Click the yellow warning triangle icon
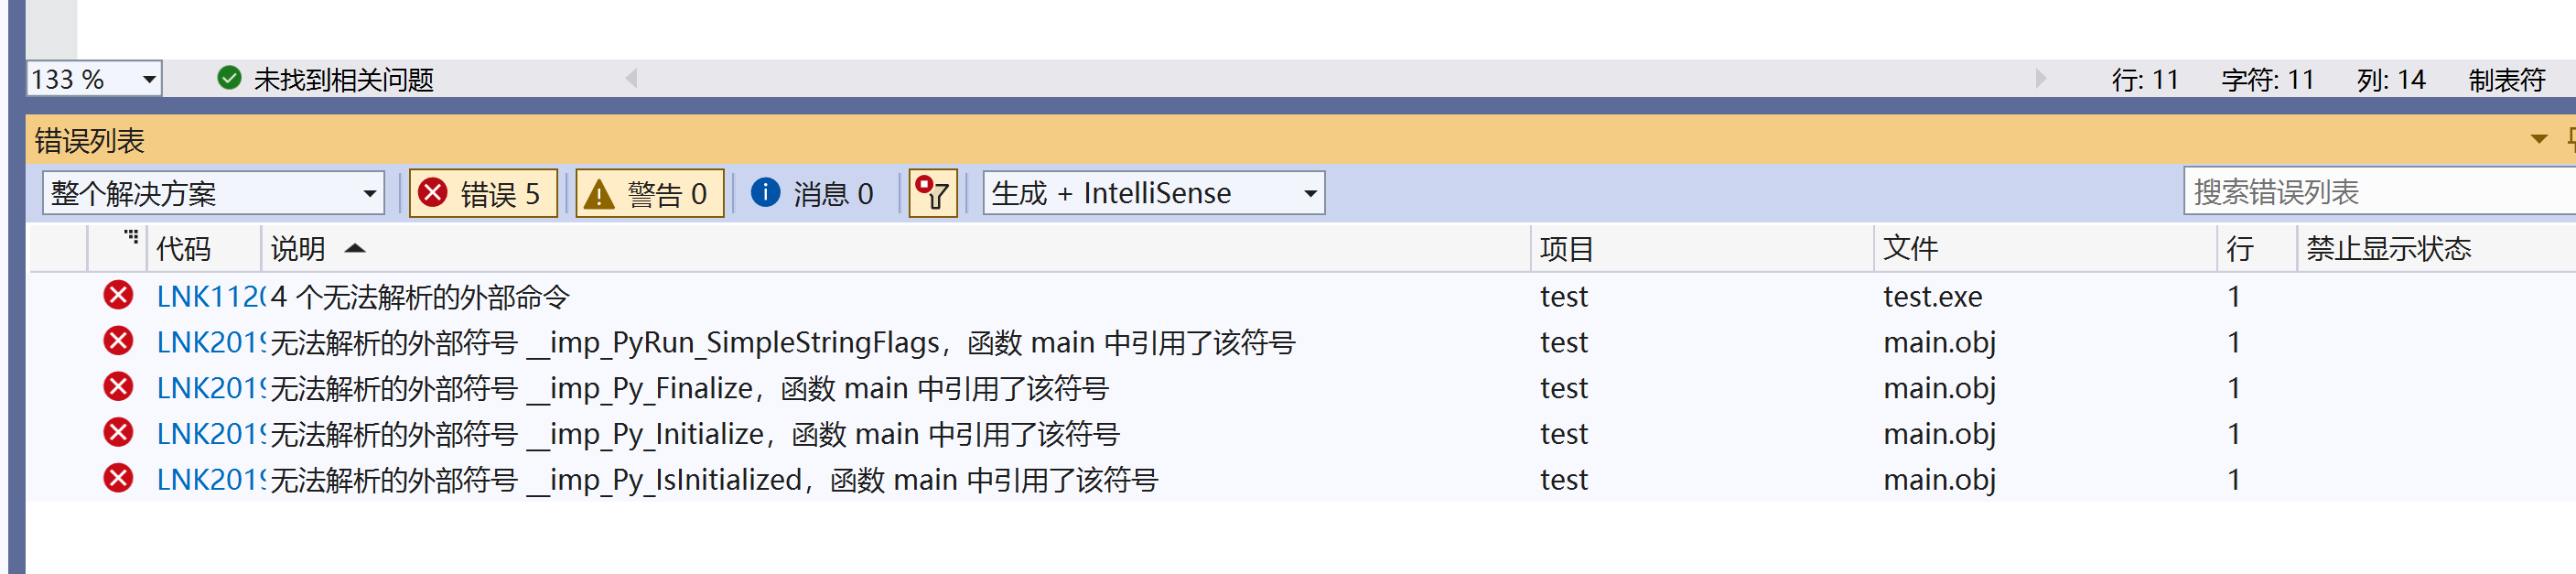Viewport: 2576px width, 574px height. point(601,192)
